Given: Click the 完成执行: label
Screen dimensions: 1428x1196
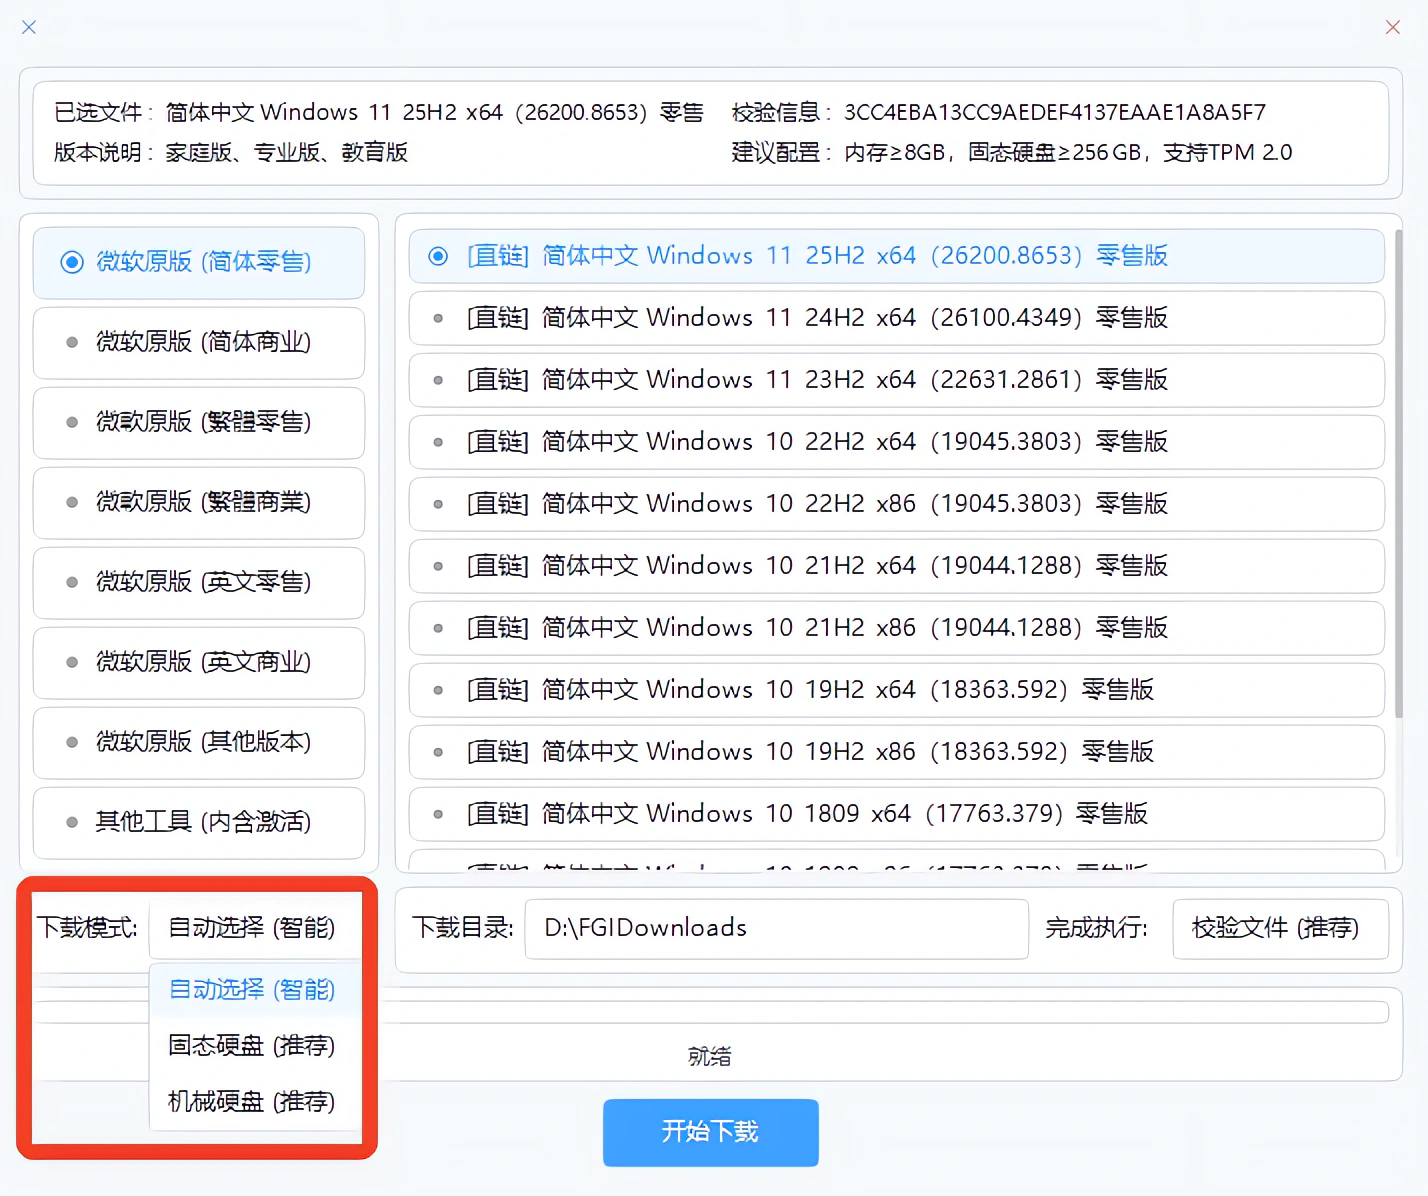Looking at the screenshot, I should (x=1097, y=928).
